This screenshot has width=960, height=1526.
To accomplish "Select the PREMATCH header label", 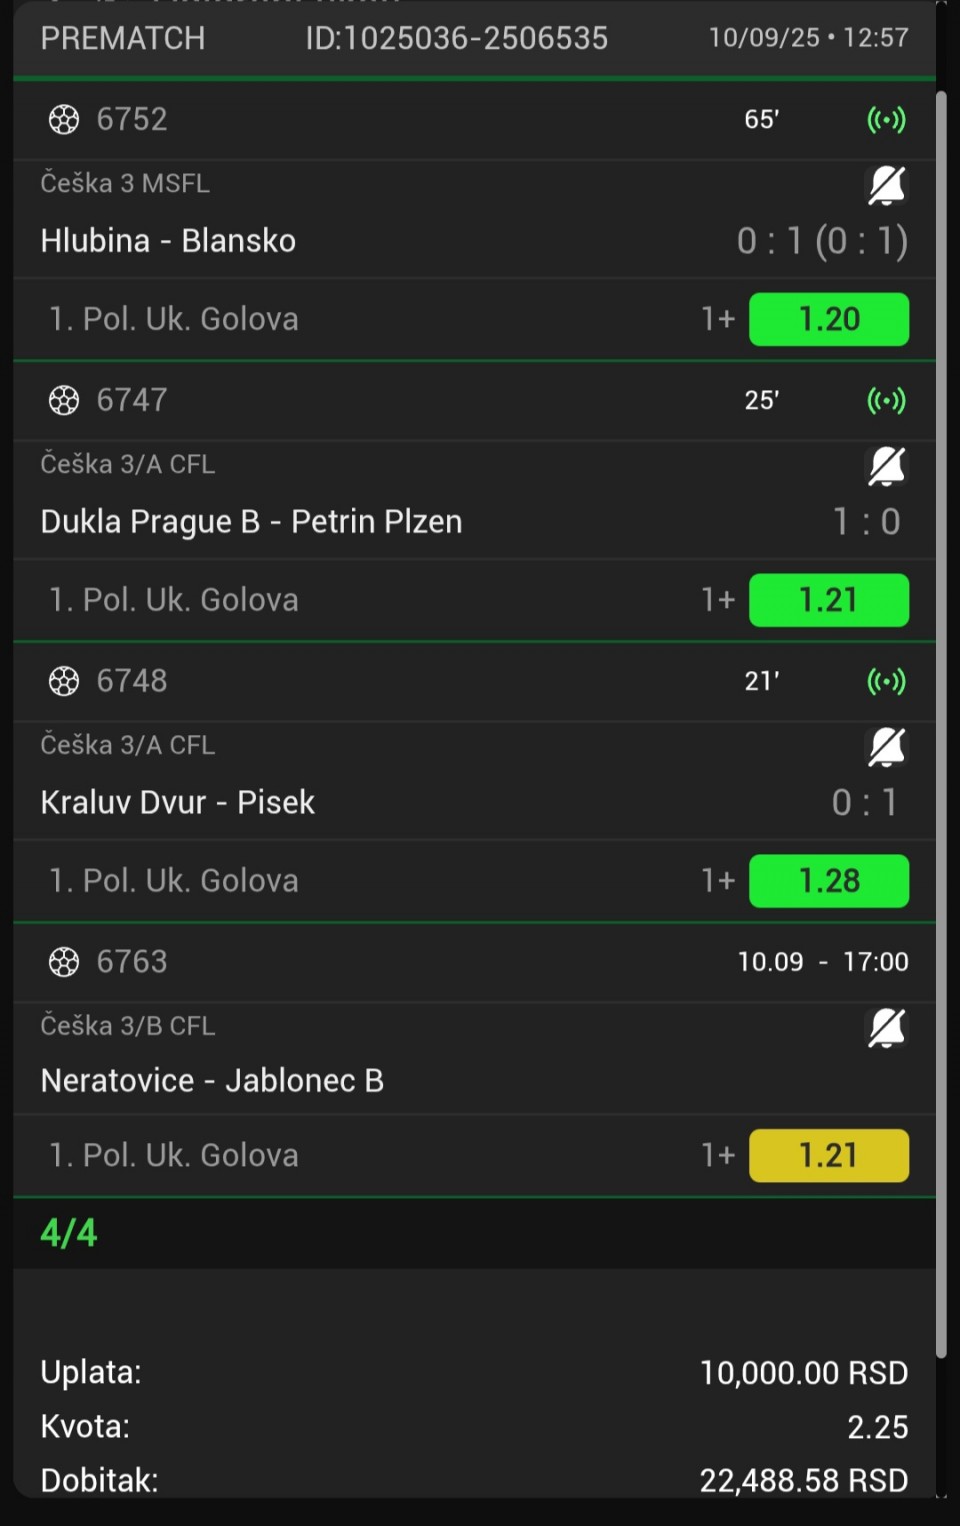I will click(123, 38).
